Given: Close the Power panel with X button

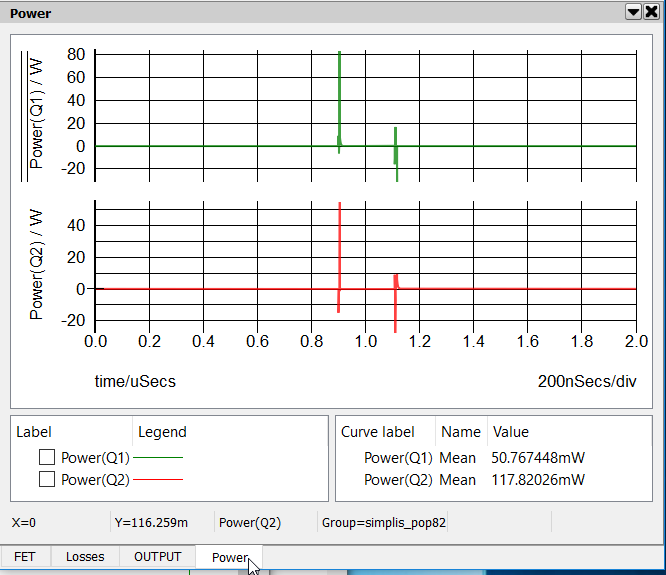Looking at the screenshot, I should pyautogui.click(x=651, y=12).
